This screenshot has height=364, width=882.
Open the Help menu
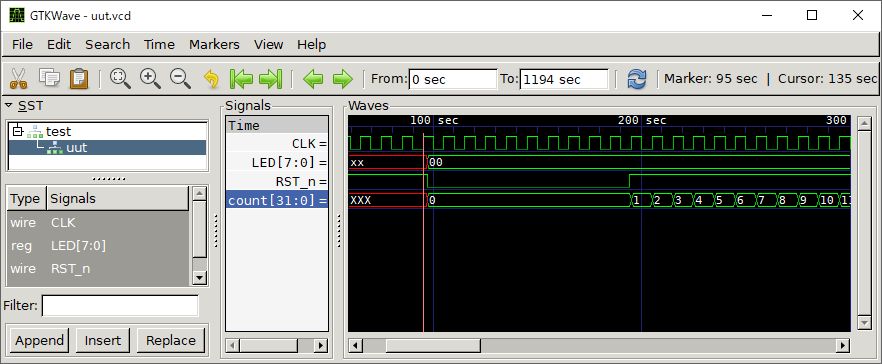coord(312,44)
